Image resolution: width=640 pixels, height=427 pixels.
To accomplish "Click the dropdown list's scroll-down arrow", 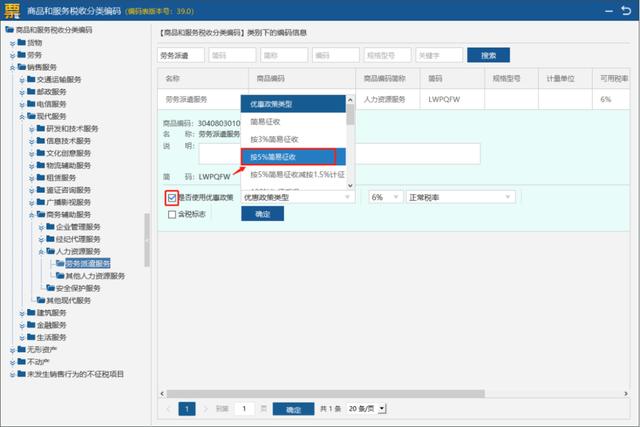I will [x=350, y=186].
